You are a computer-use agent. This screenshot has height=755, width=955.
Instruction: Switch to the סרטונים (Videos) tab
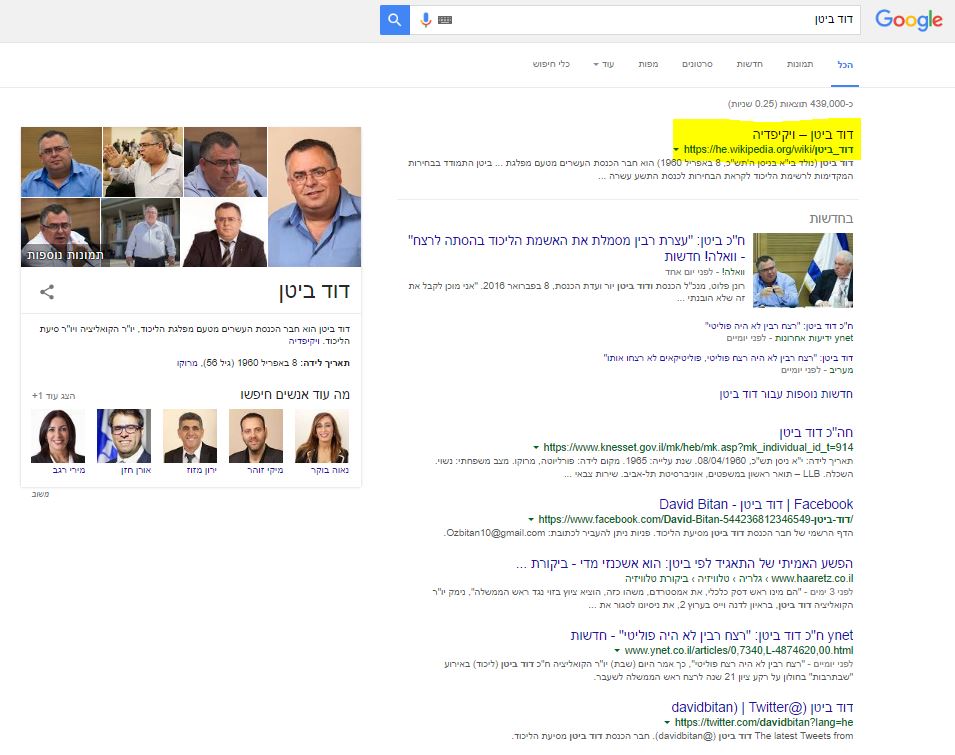(697, 64)
